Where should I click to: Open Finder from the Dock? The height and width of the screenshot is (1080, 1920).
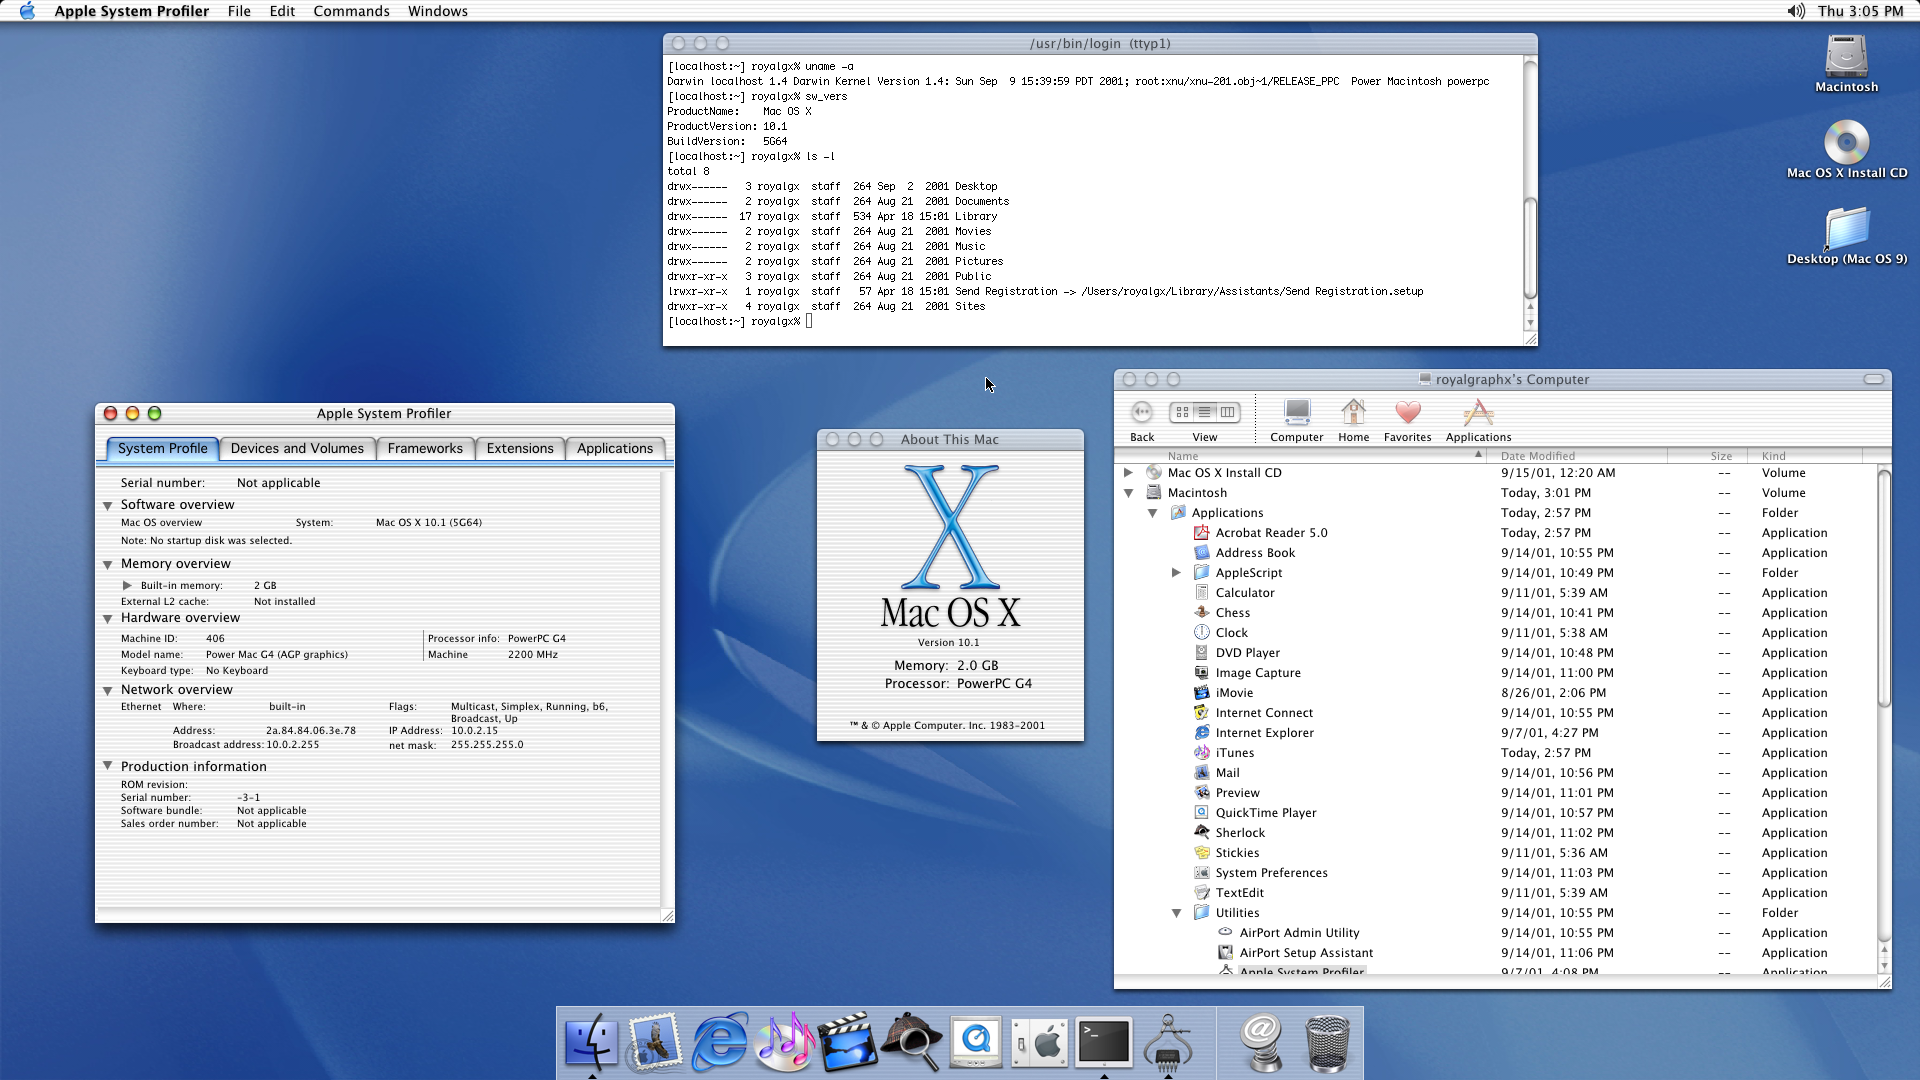591,1043
